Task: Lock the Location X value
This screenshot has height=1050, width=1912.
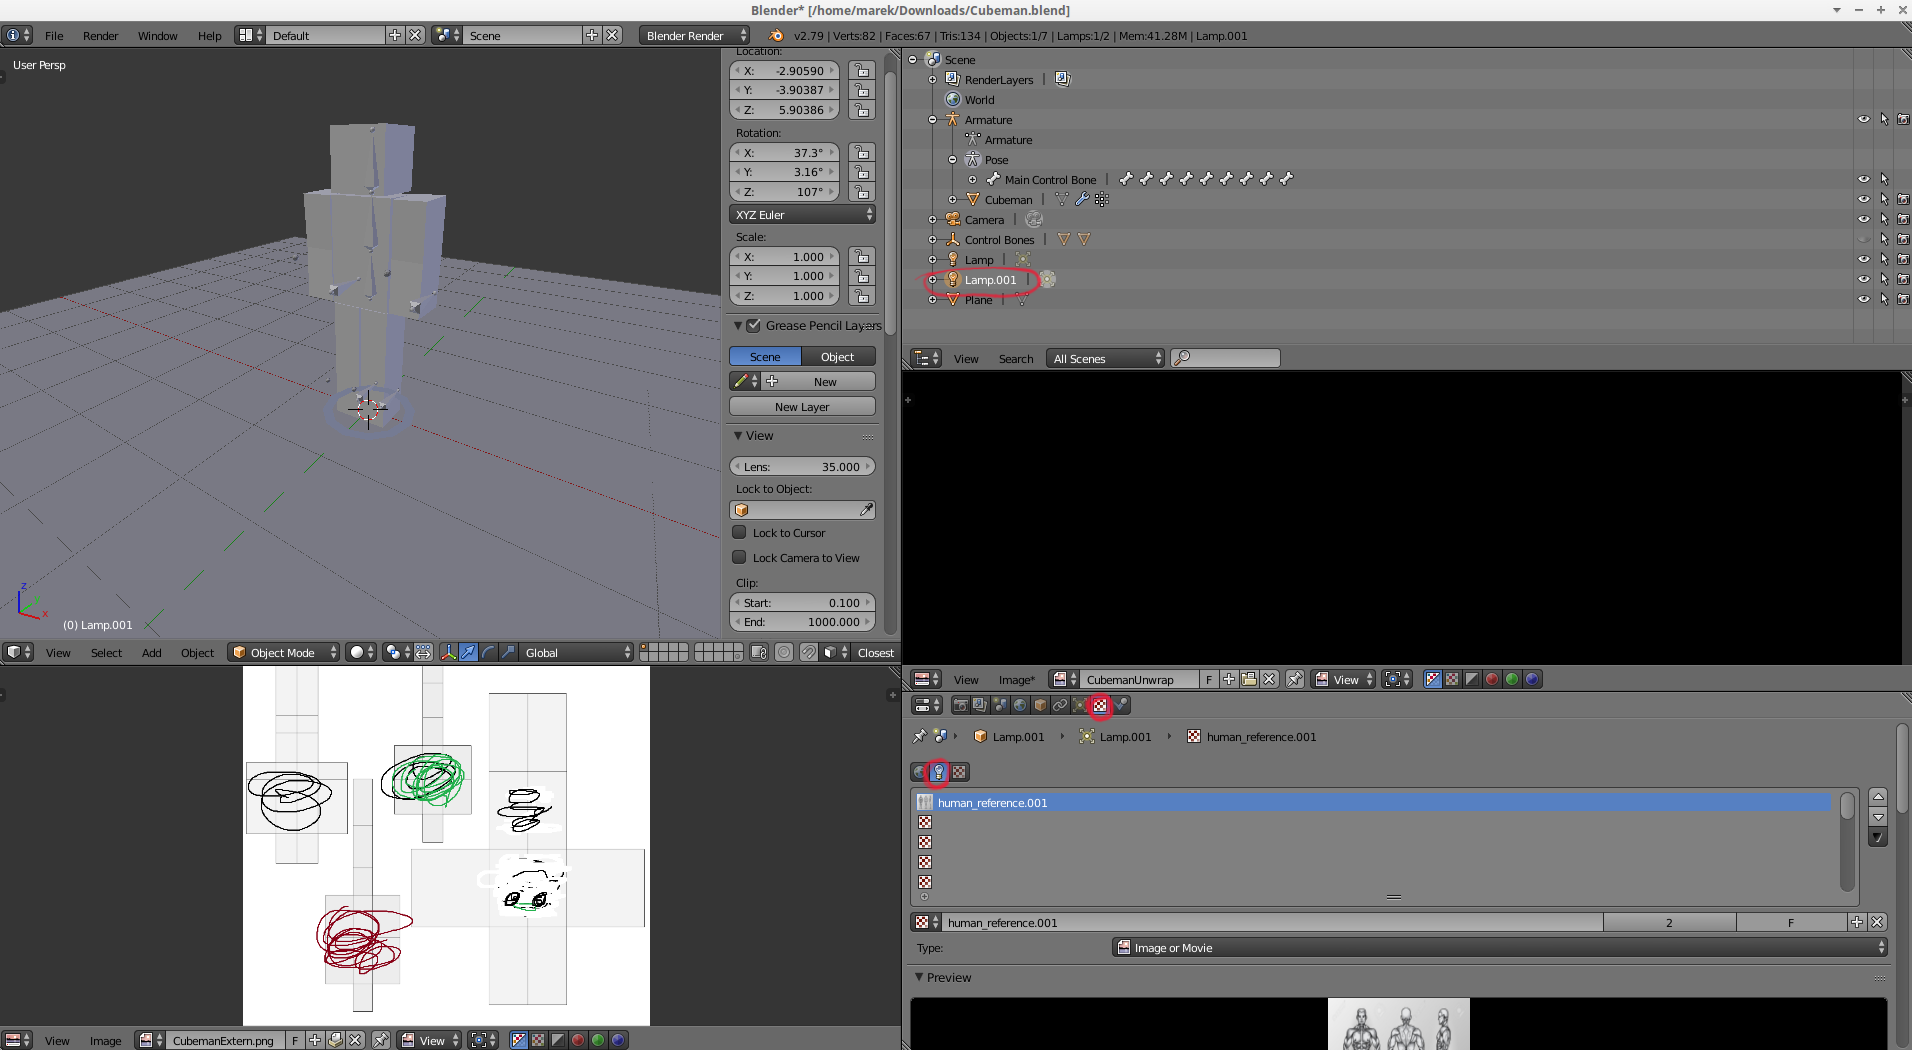Action: point(862,71)
